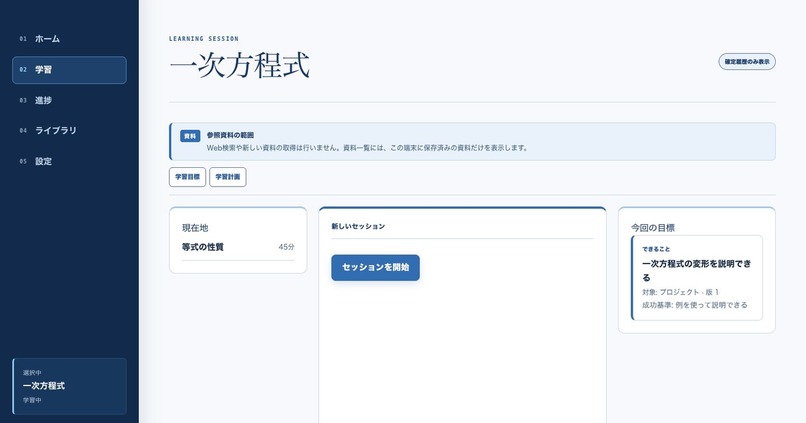Switch to the 学習計画 tab

click(x=228, y=177)
